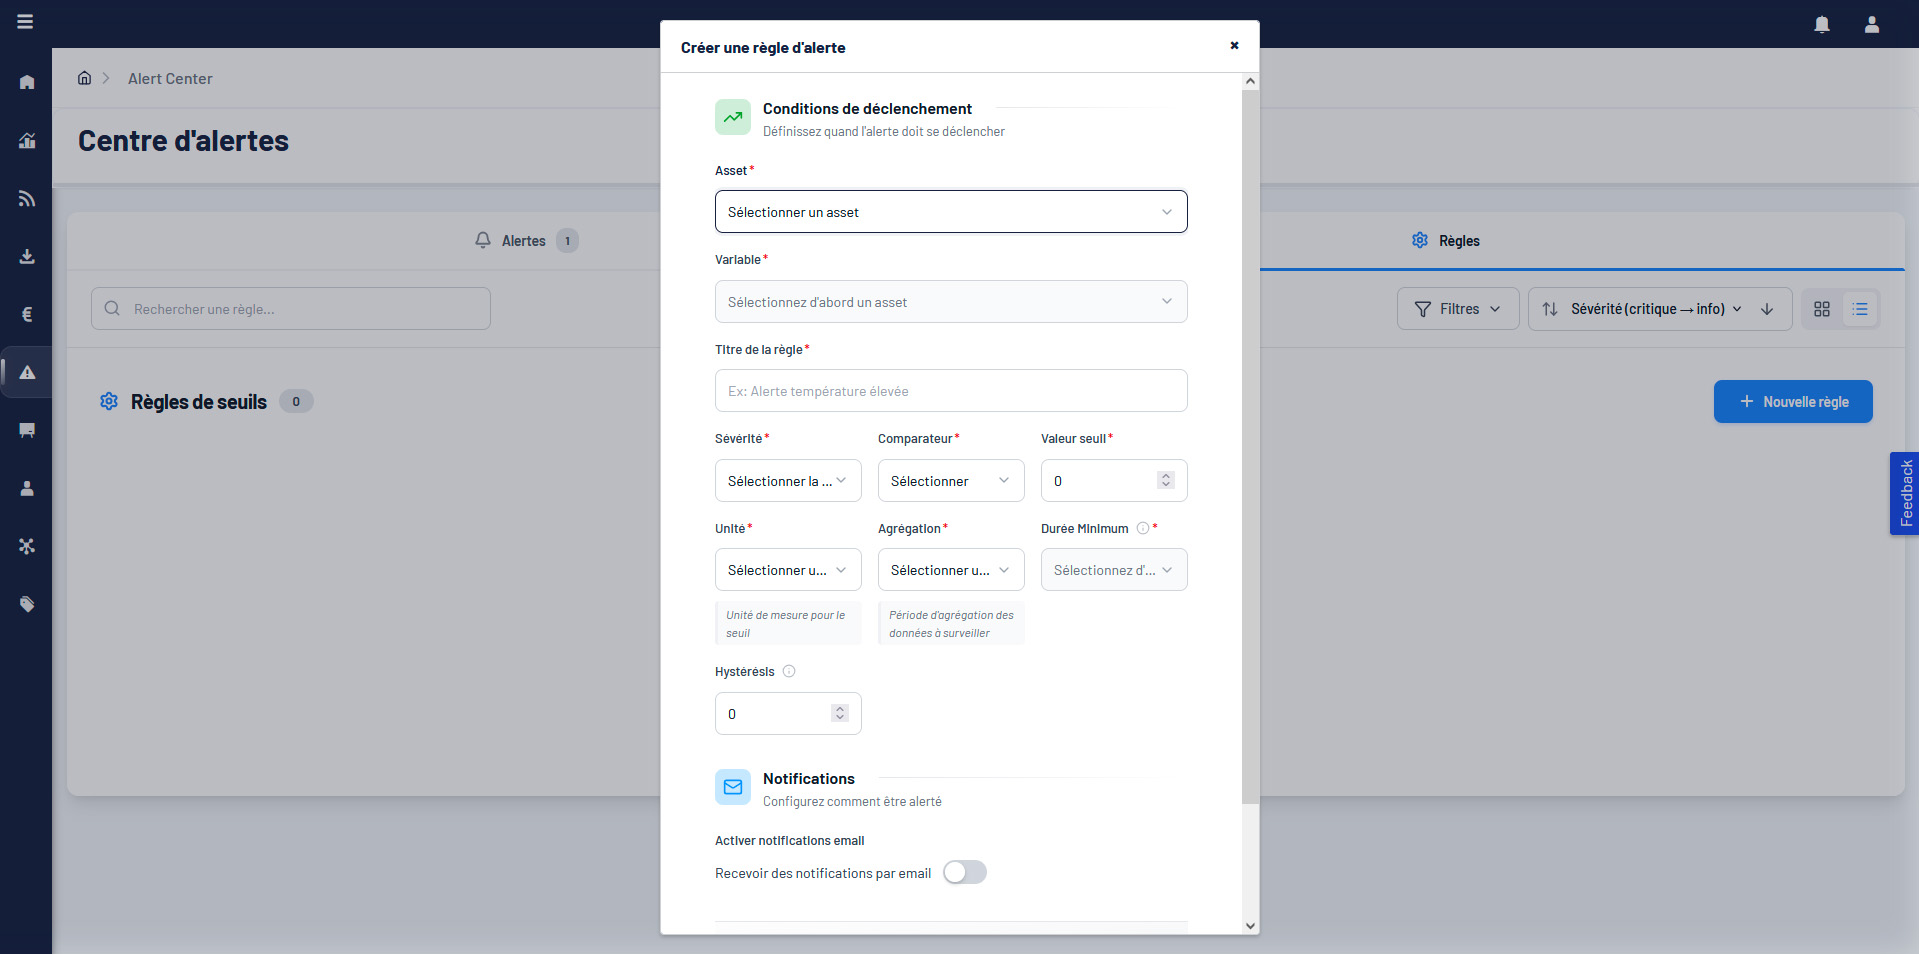Open the Sévérité dropdown
This screenshot has height=954, width=1919.
[x=787, y=481]
